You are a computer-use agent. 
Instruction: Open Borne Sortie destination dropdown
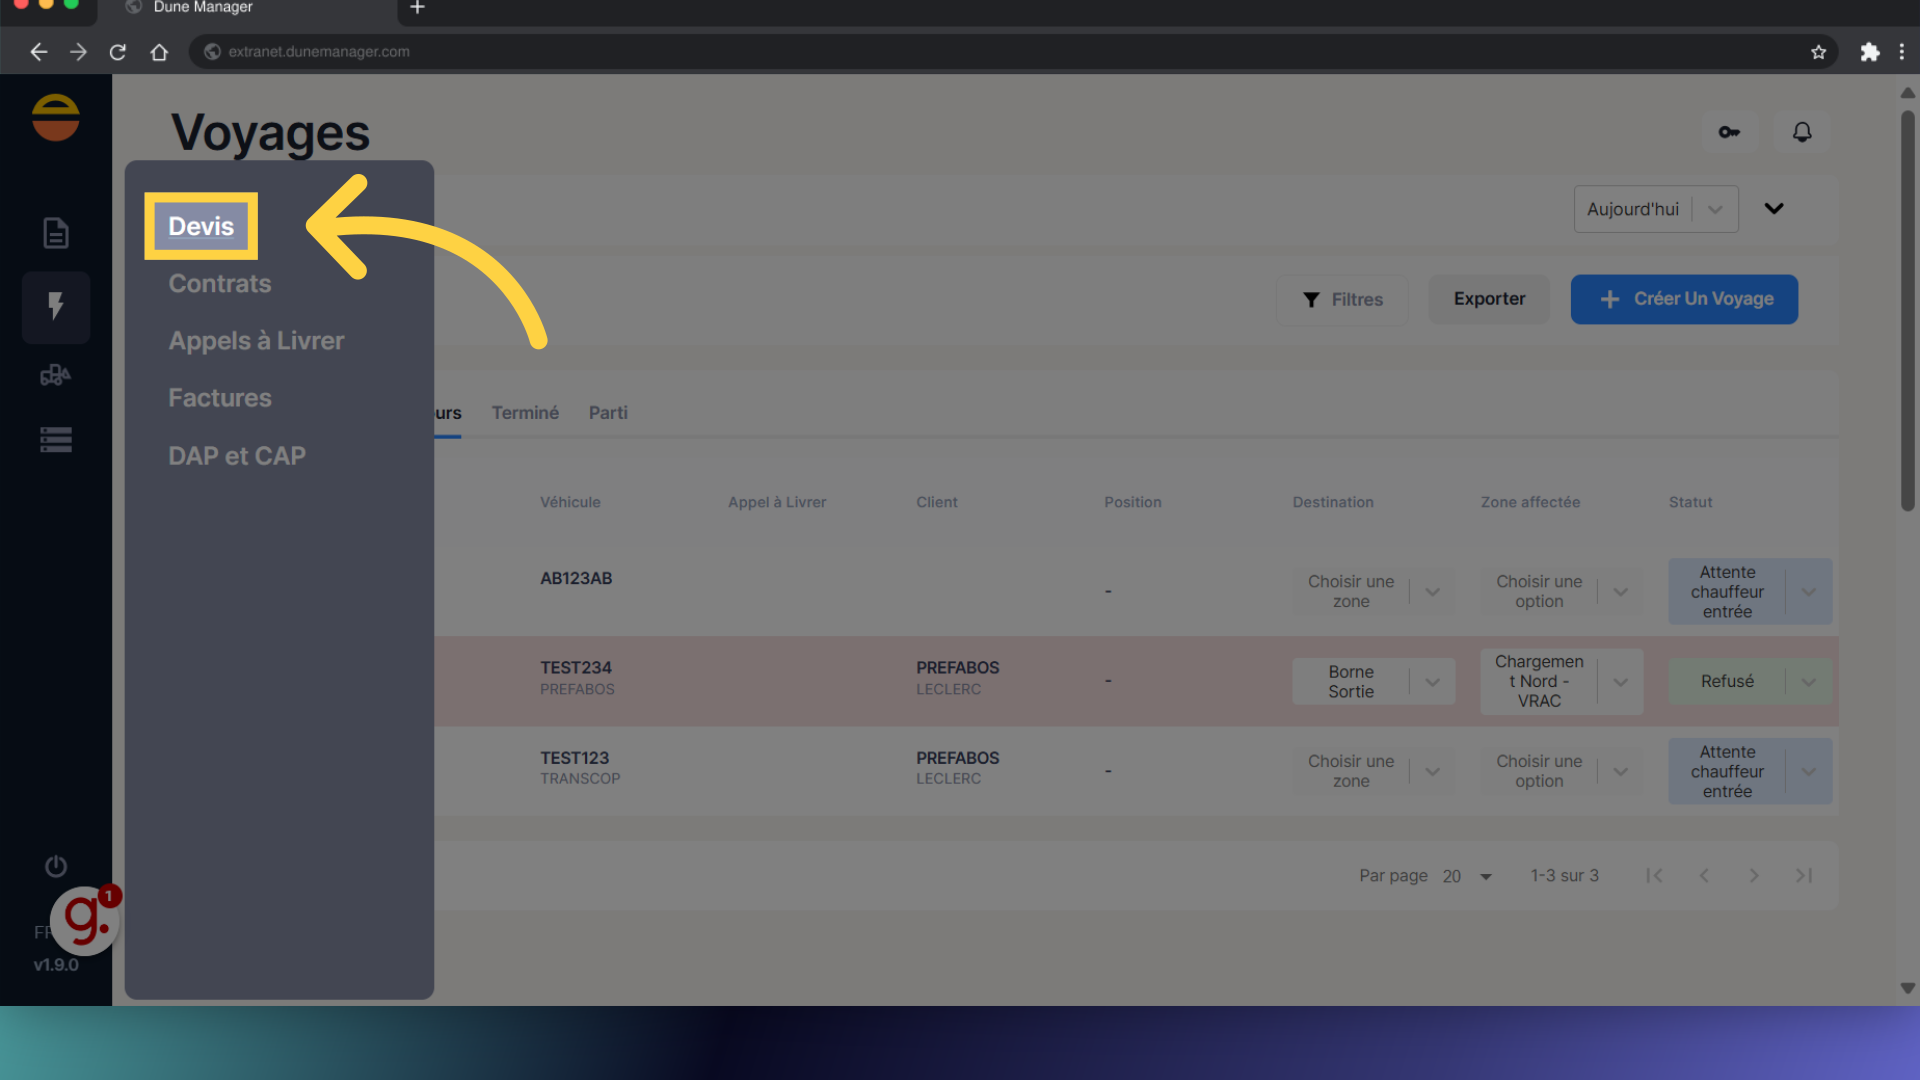coord(1432,682)
